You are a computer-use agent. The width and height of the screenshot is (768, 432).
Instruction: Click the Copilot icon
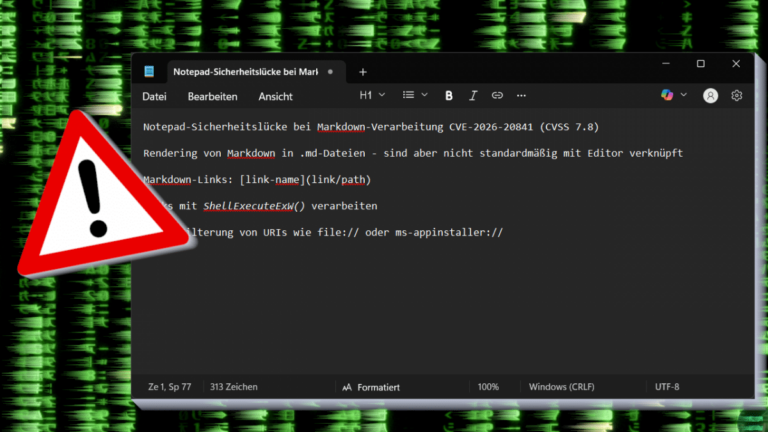pos(667,95)
